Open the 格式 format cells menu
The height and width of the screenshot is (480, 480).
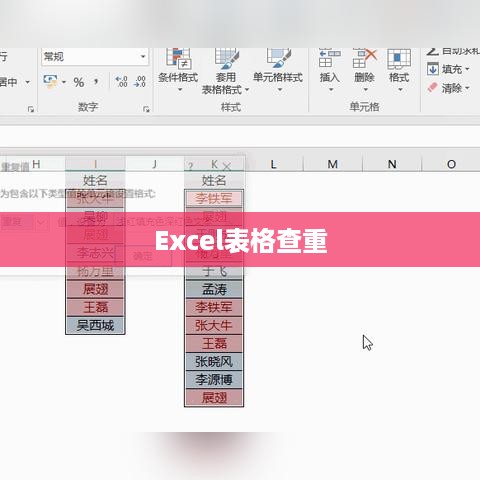(399, 70)
